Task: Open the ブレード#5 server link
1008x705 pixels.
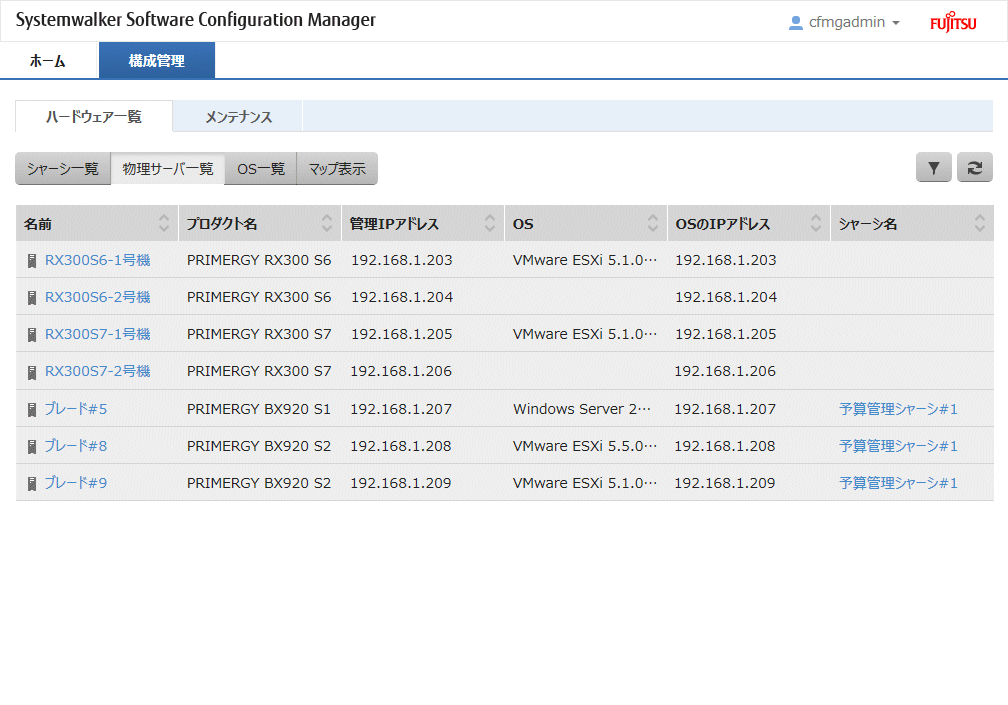Action: [x=76, y=409]
